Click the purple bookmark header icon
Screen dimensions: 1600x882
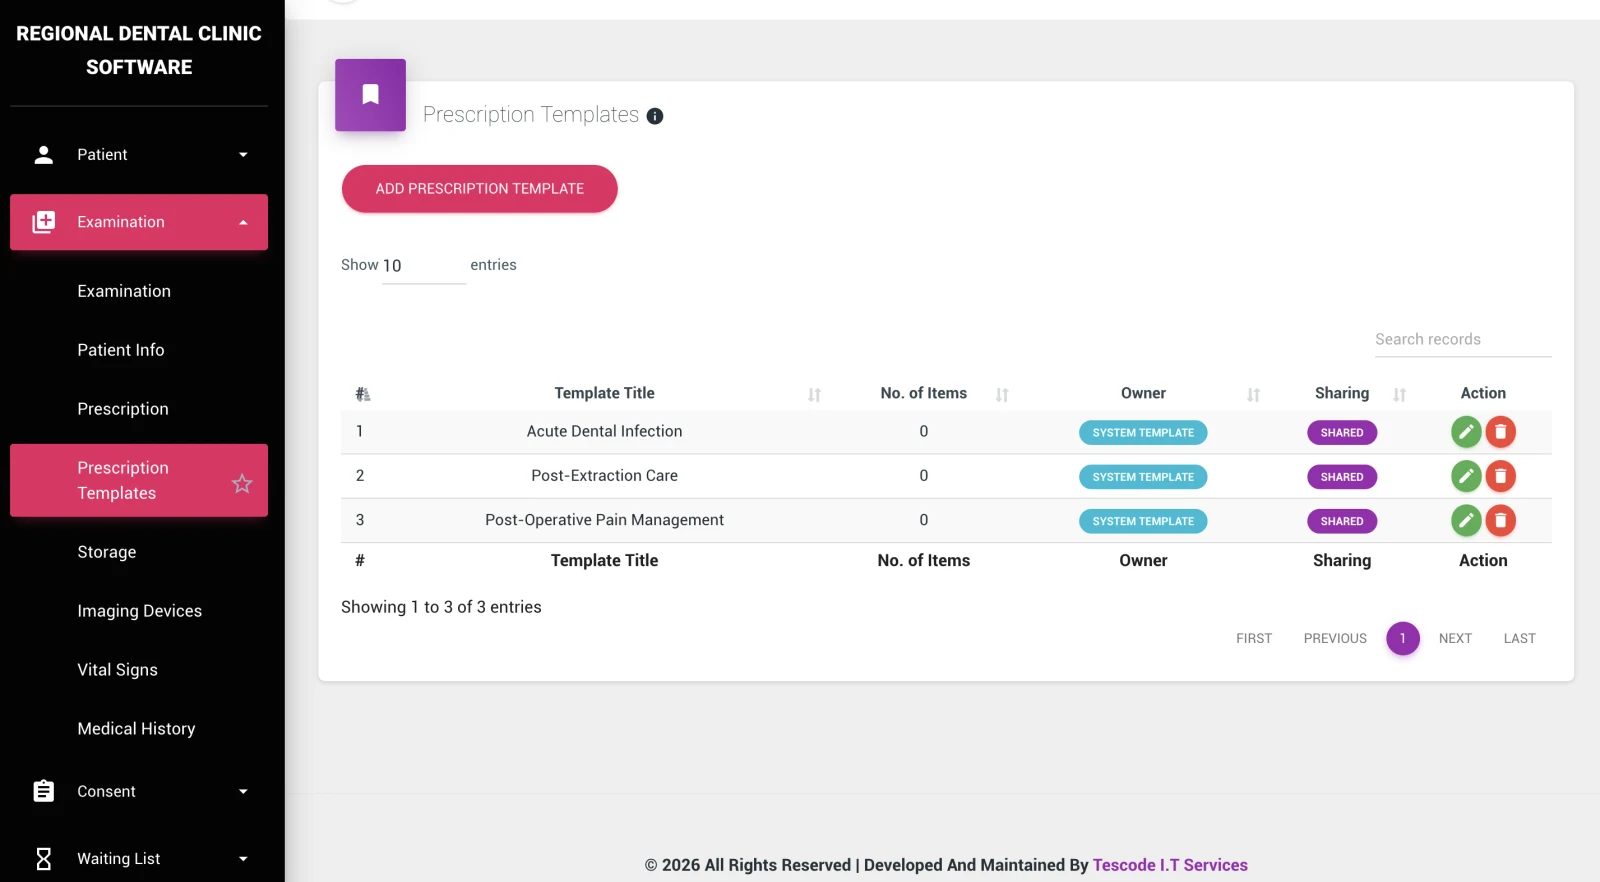pos(370,95)
